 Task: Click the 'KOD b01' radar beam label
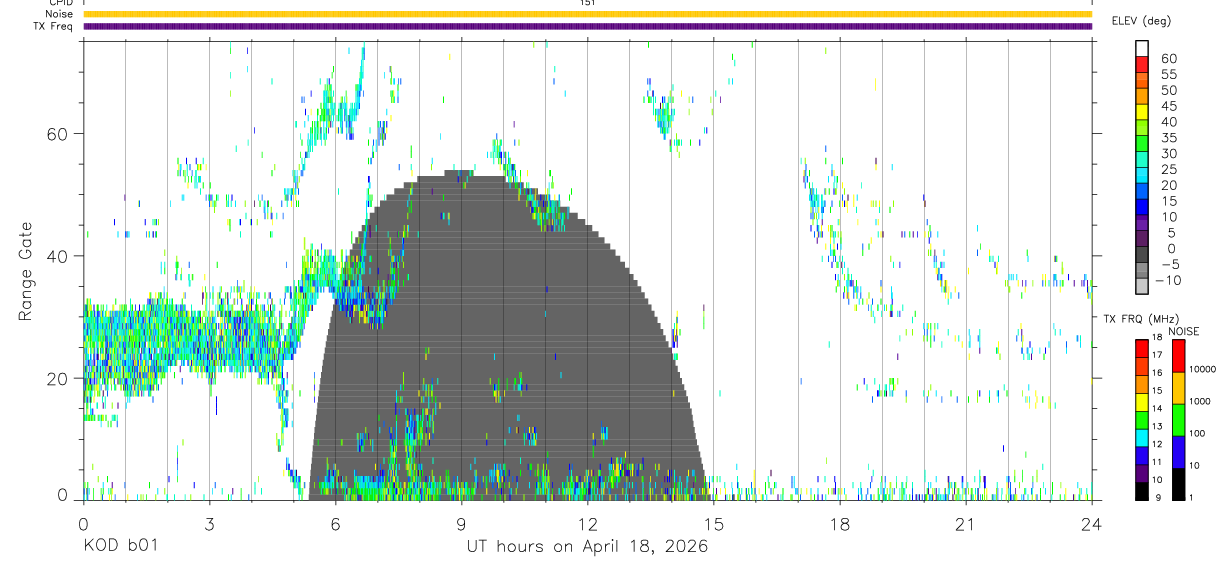(x=120, y=546)
